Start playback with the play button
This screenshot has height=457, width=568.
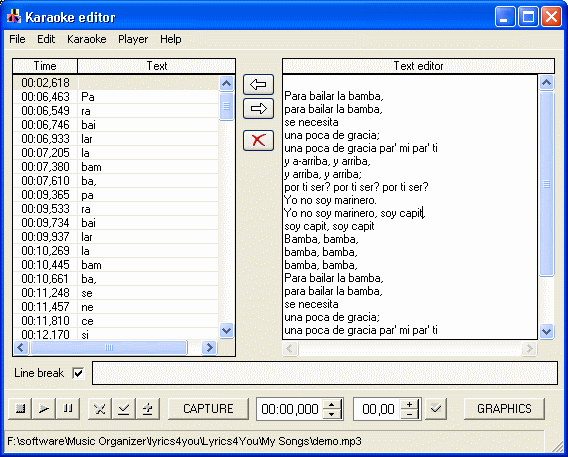click(44, 409)
